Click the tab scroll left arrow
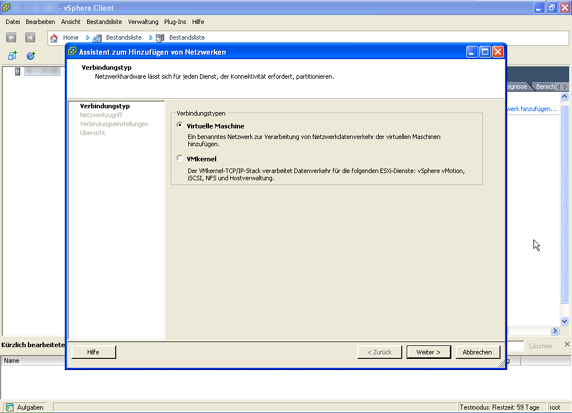The height and width of the screenshot is (413, 572). (x=559, y=86)
